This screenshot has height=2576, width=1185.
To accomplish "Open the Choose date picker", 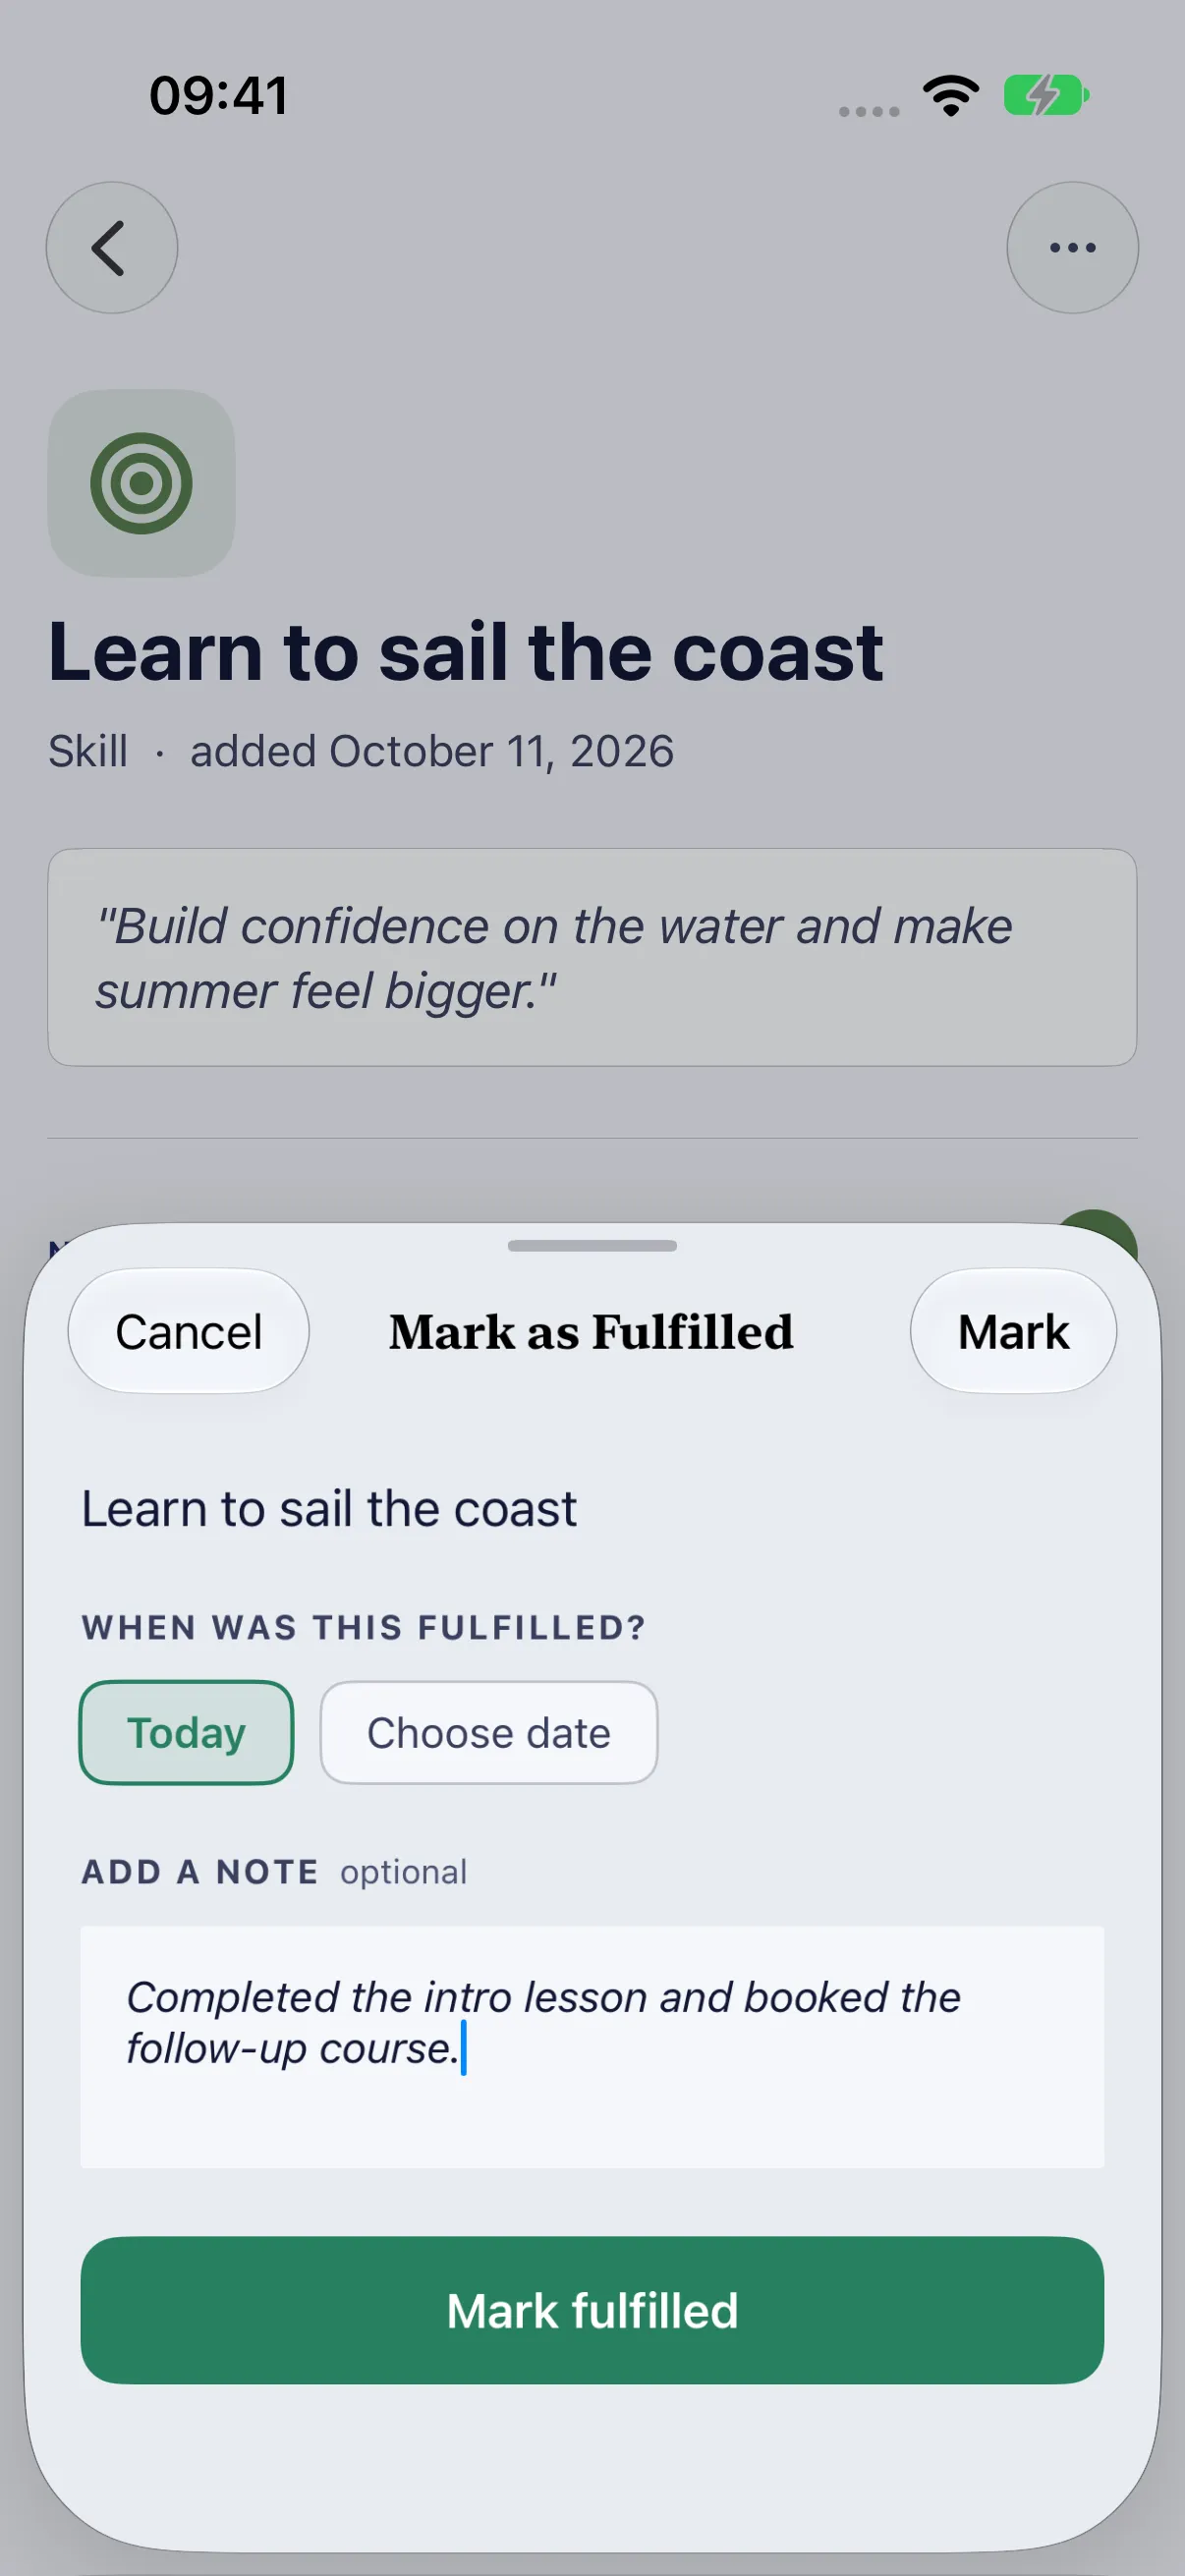I will coord(488,1732).
